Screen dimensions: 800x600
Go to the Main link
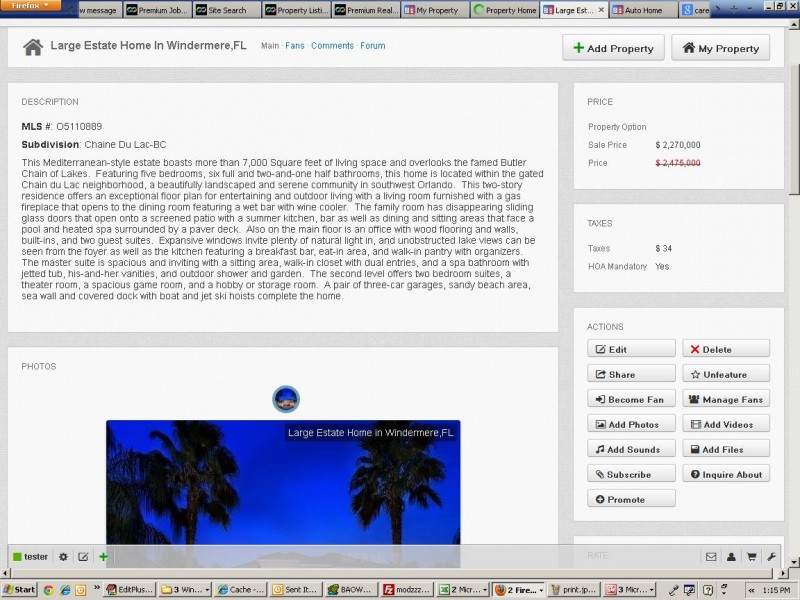coord(270,46)
